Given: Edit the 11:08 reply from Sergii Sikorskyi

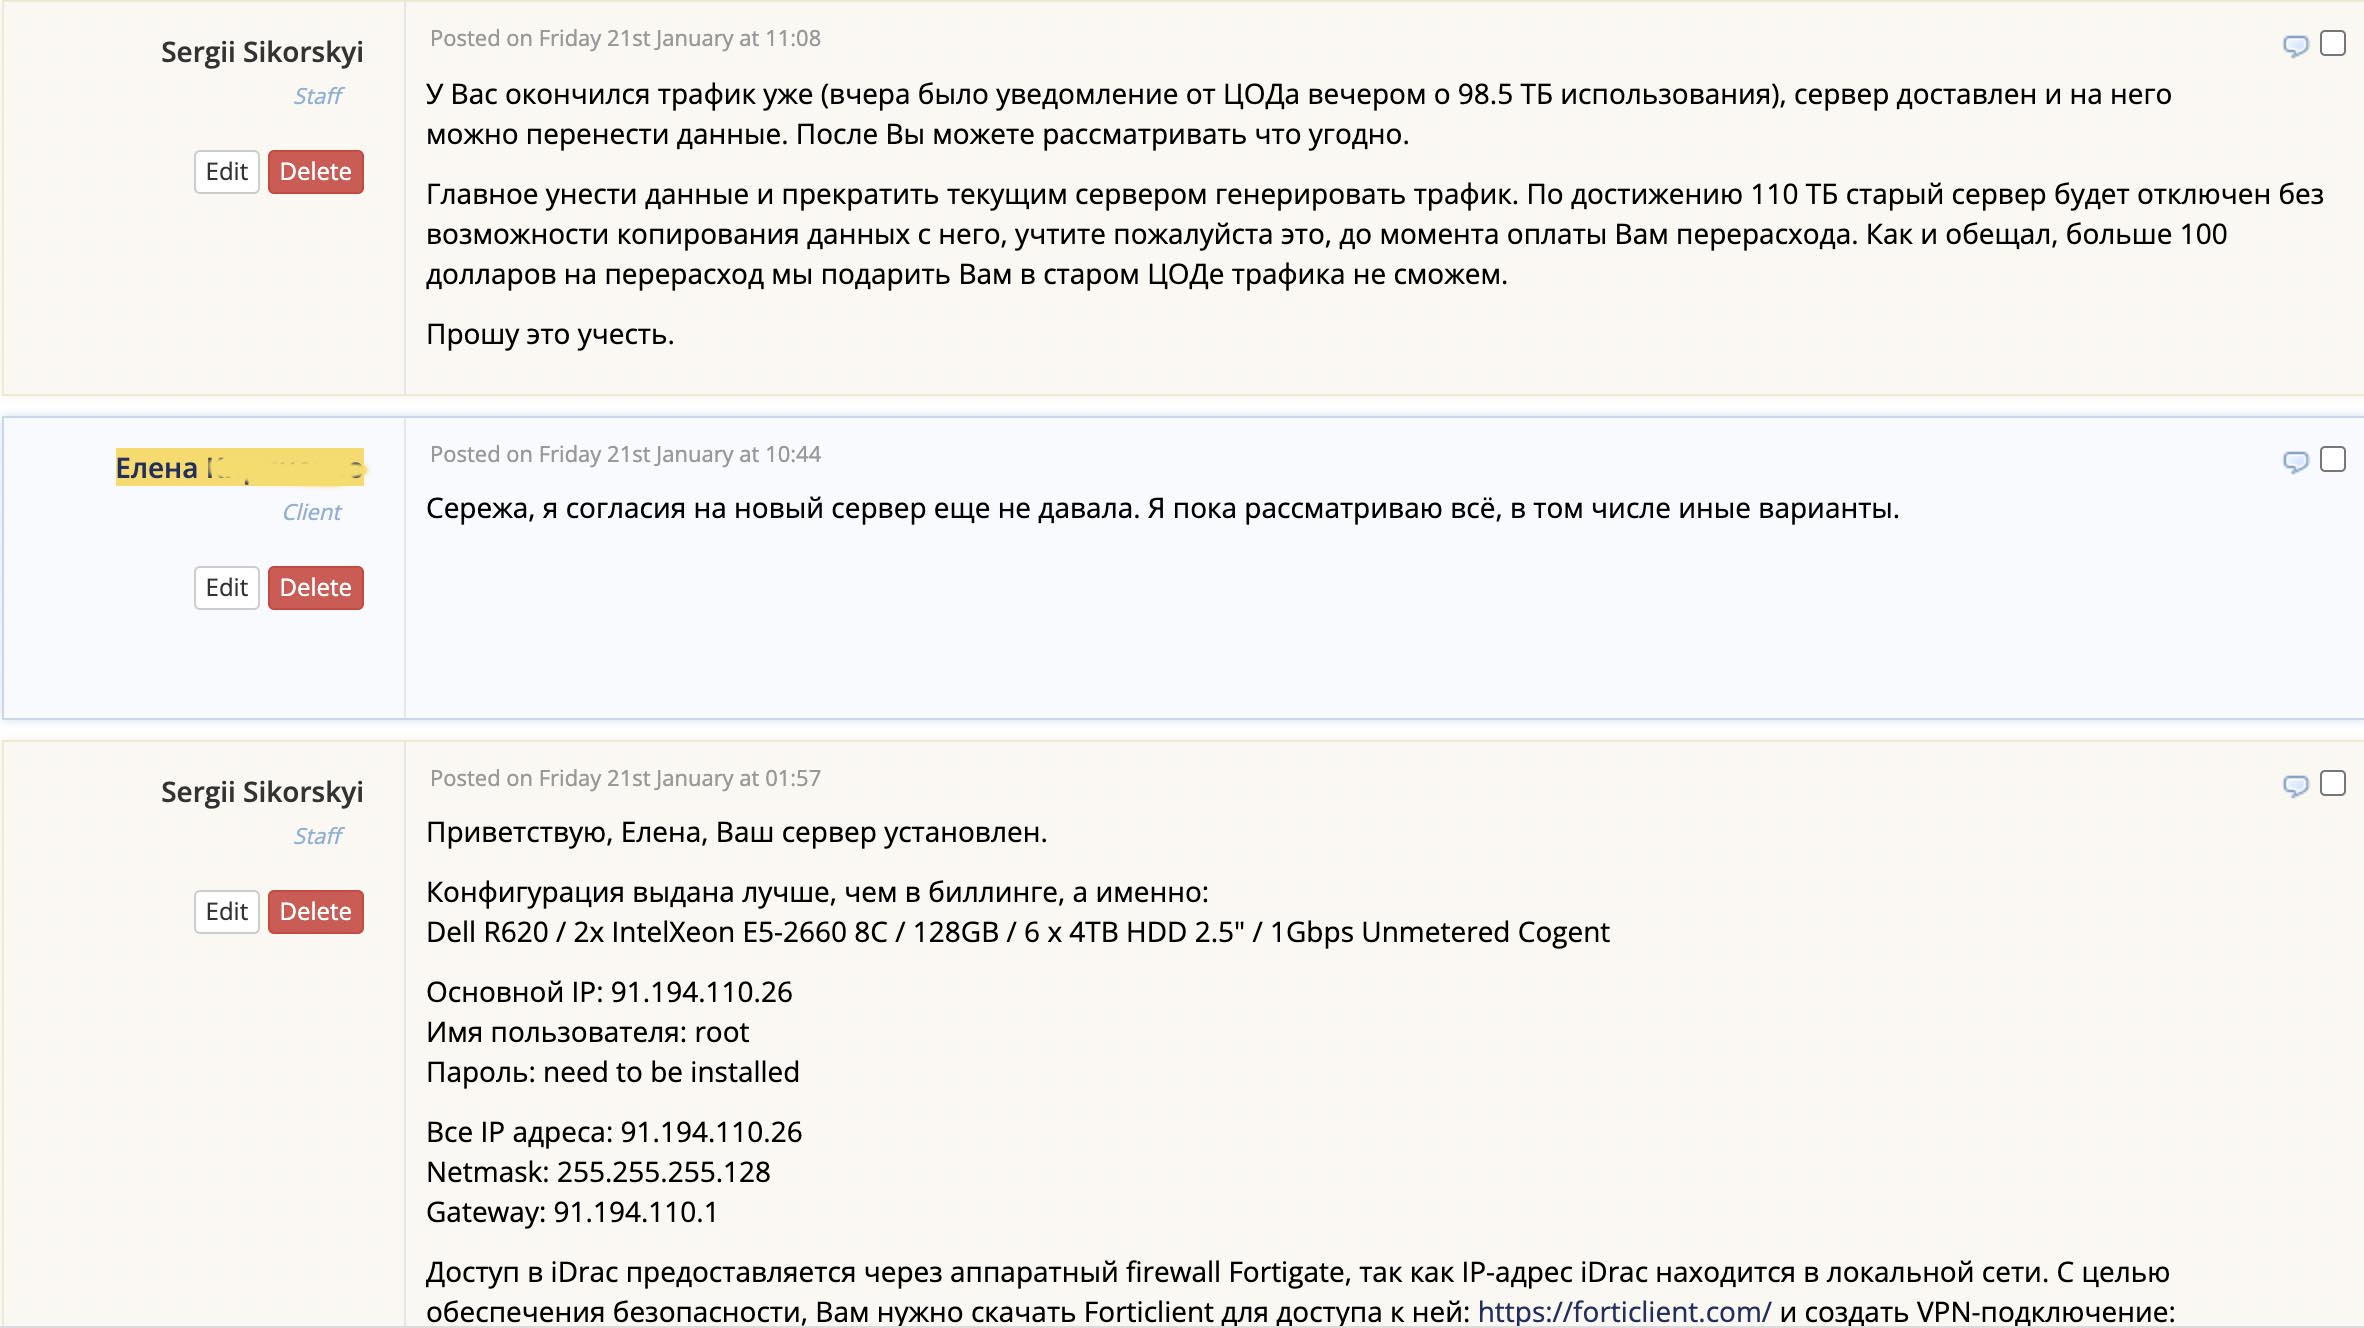Looking at the screenshot, I should [227, 172].
